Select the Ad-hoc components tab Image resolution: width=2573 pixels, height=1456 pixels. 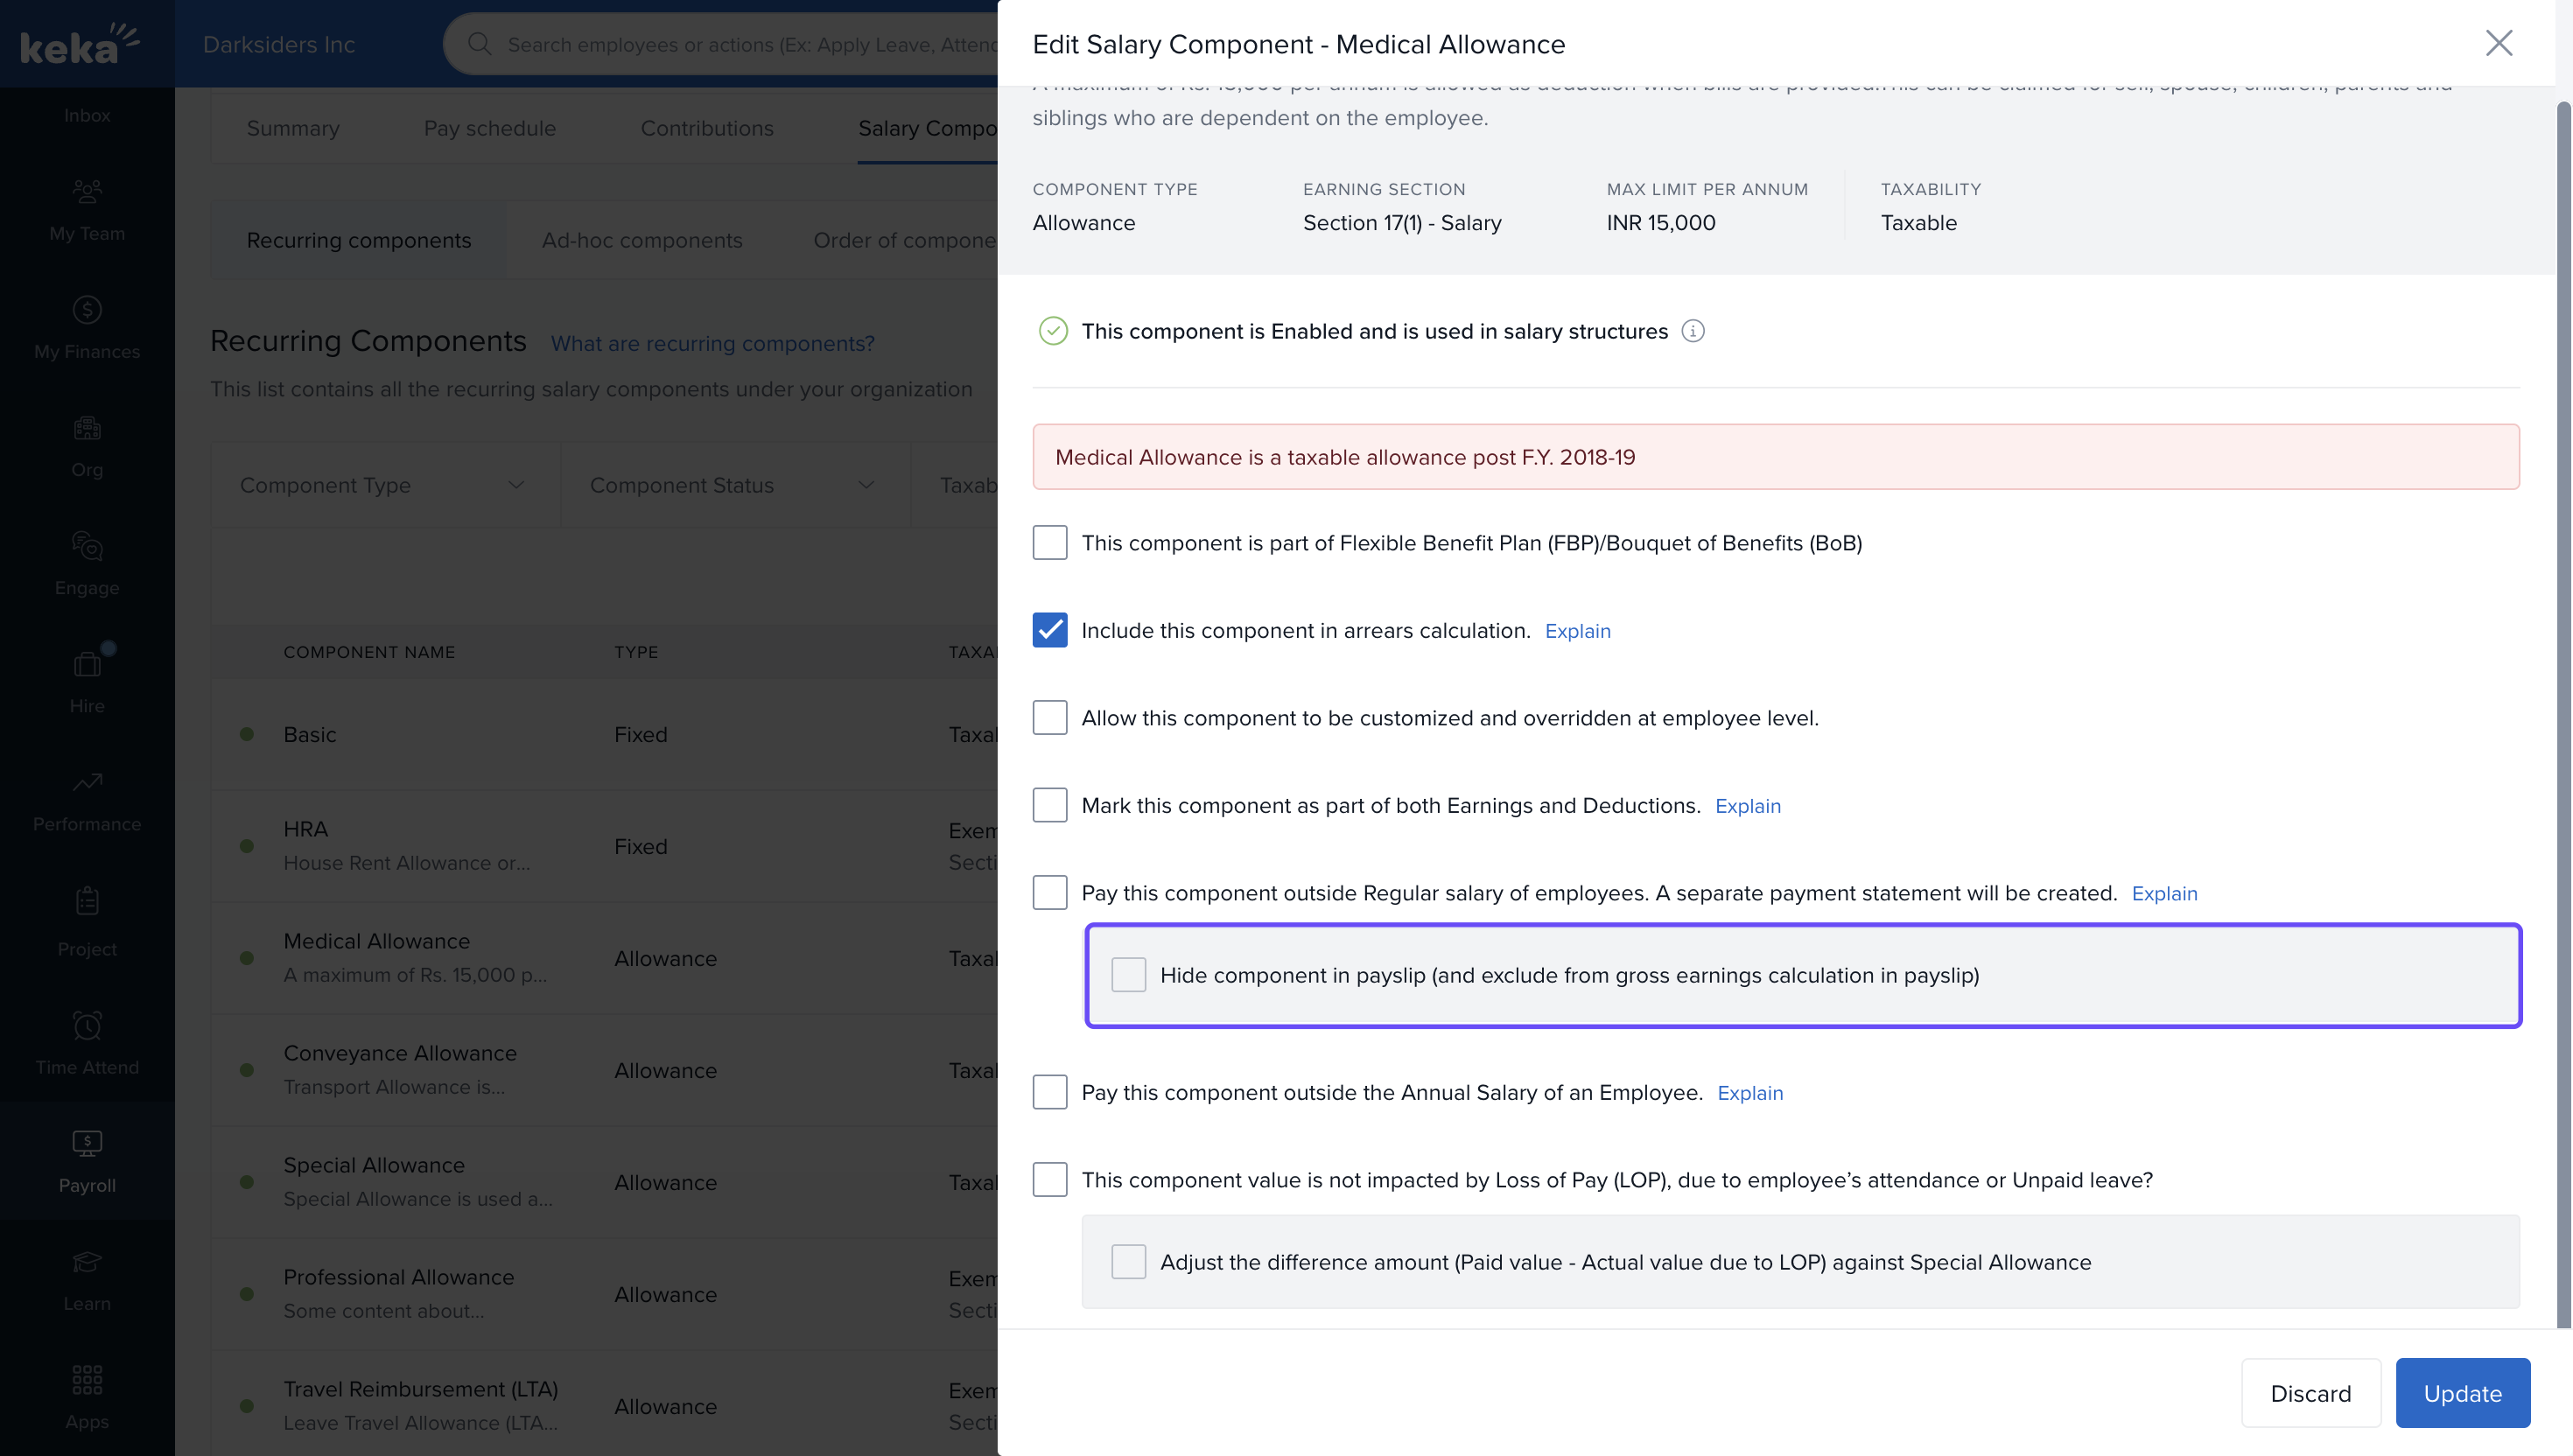(641, 240)
